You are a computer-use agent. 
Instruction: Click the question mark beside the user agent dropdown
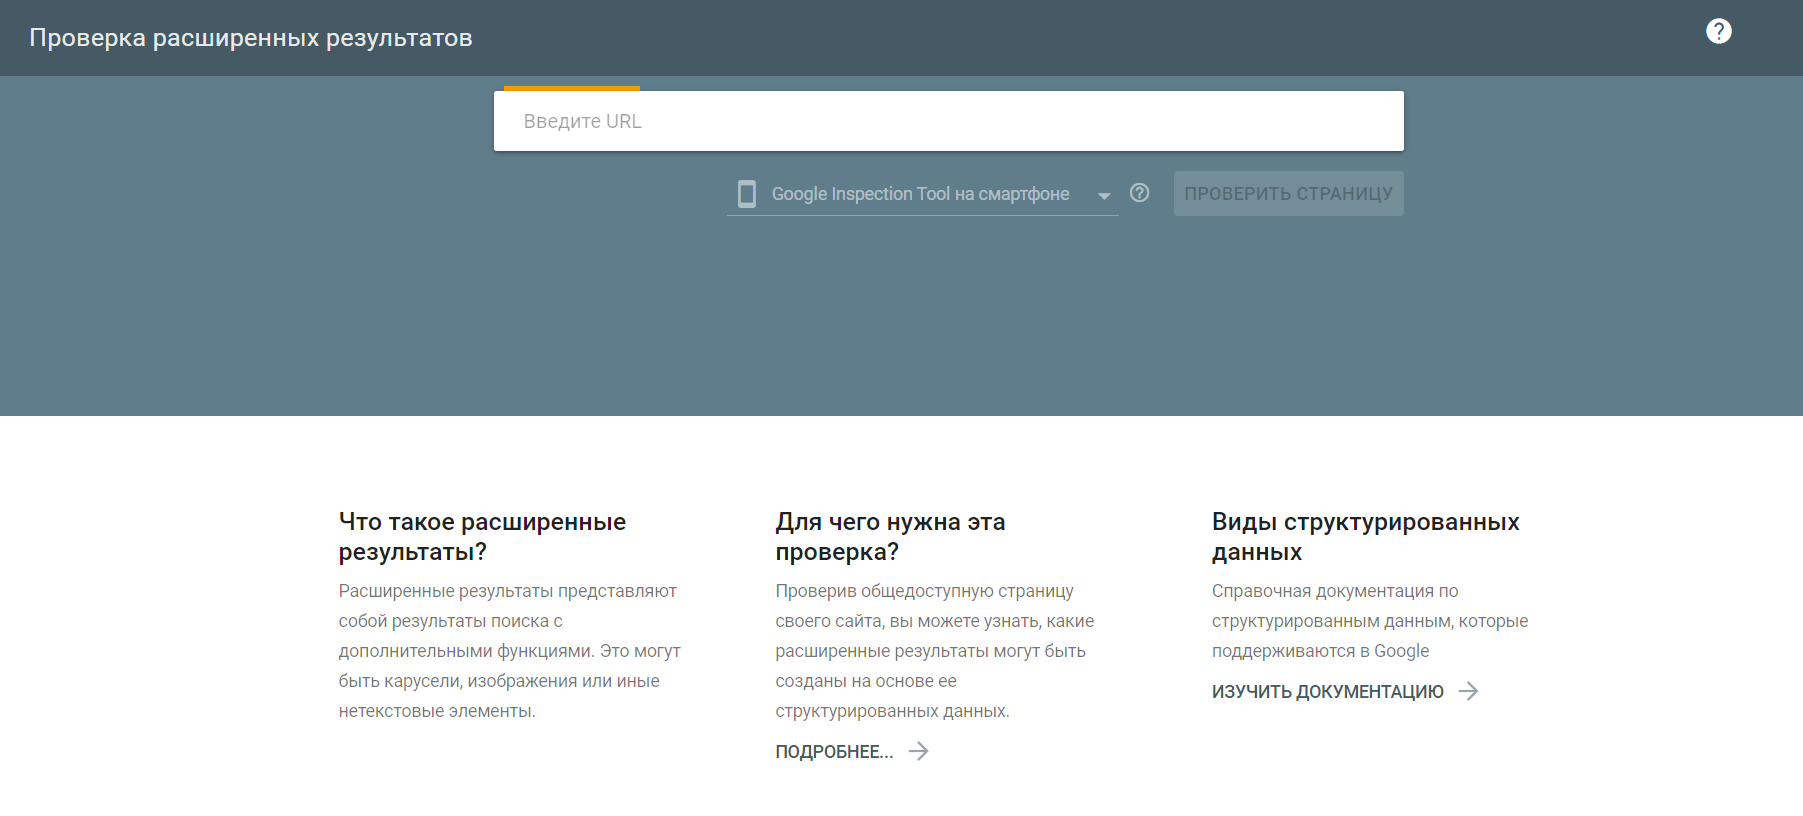(1139, 193)
